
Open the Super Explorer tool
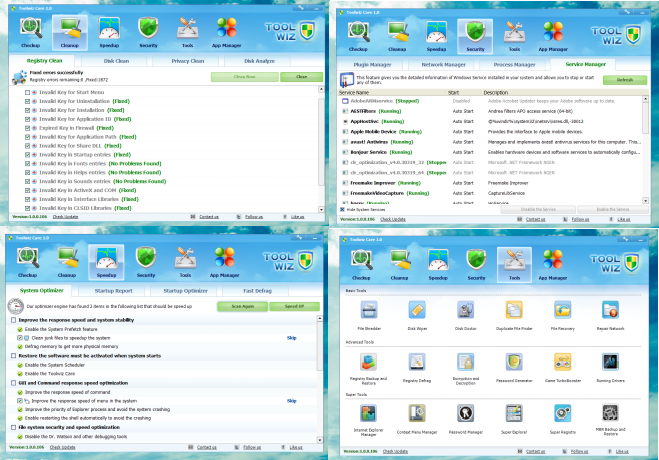[x=514, y=414]
